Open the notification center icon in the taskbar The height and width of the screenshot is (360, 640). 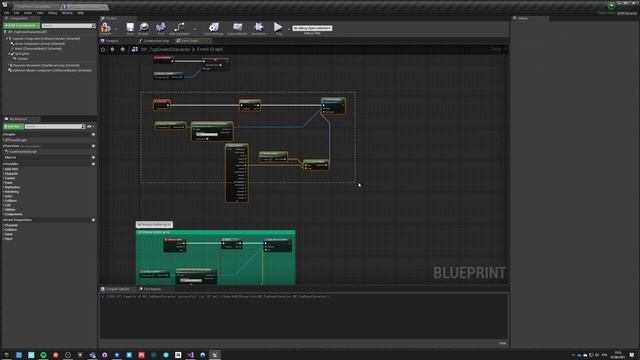point(632,355)
